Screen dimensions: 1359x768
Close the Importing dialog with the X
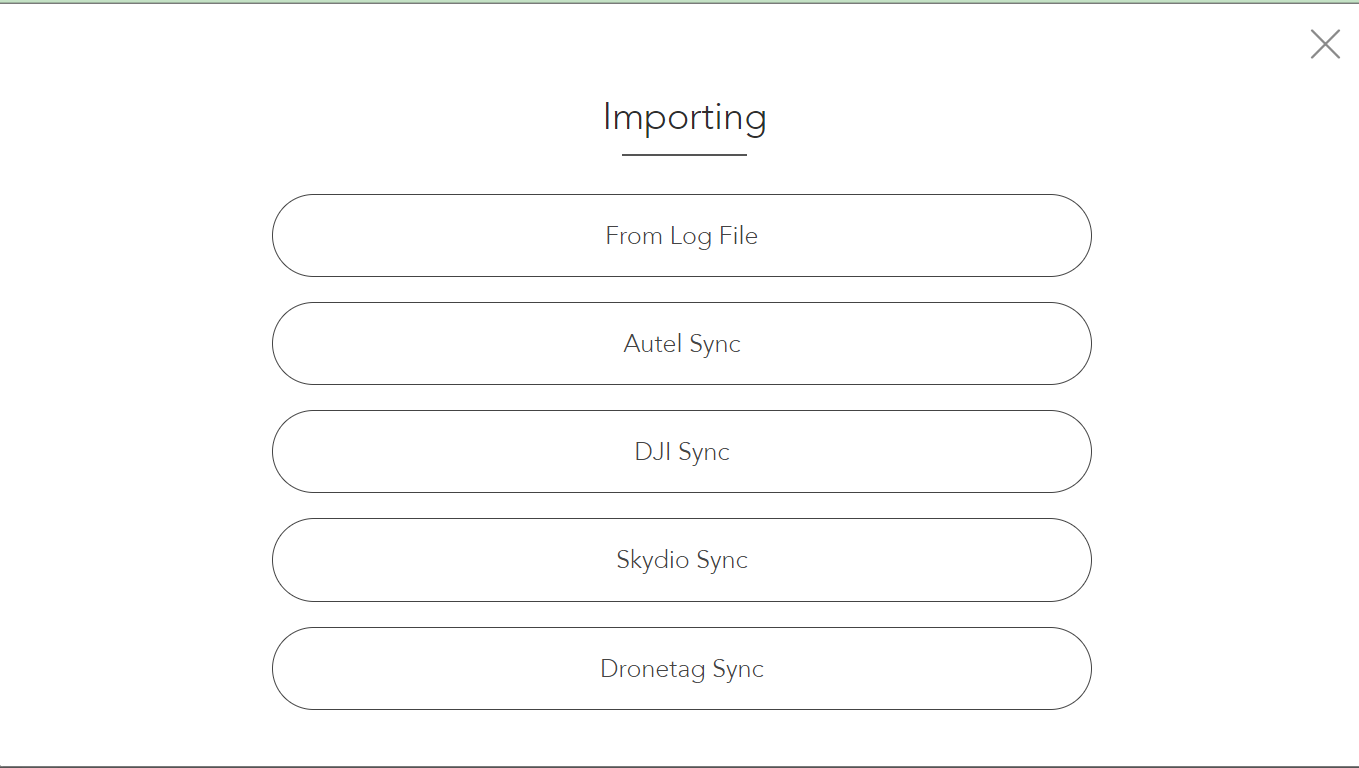point(1325,44)
